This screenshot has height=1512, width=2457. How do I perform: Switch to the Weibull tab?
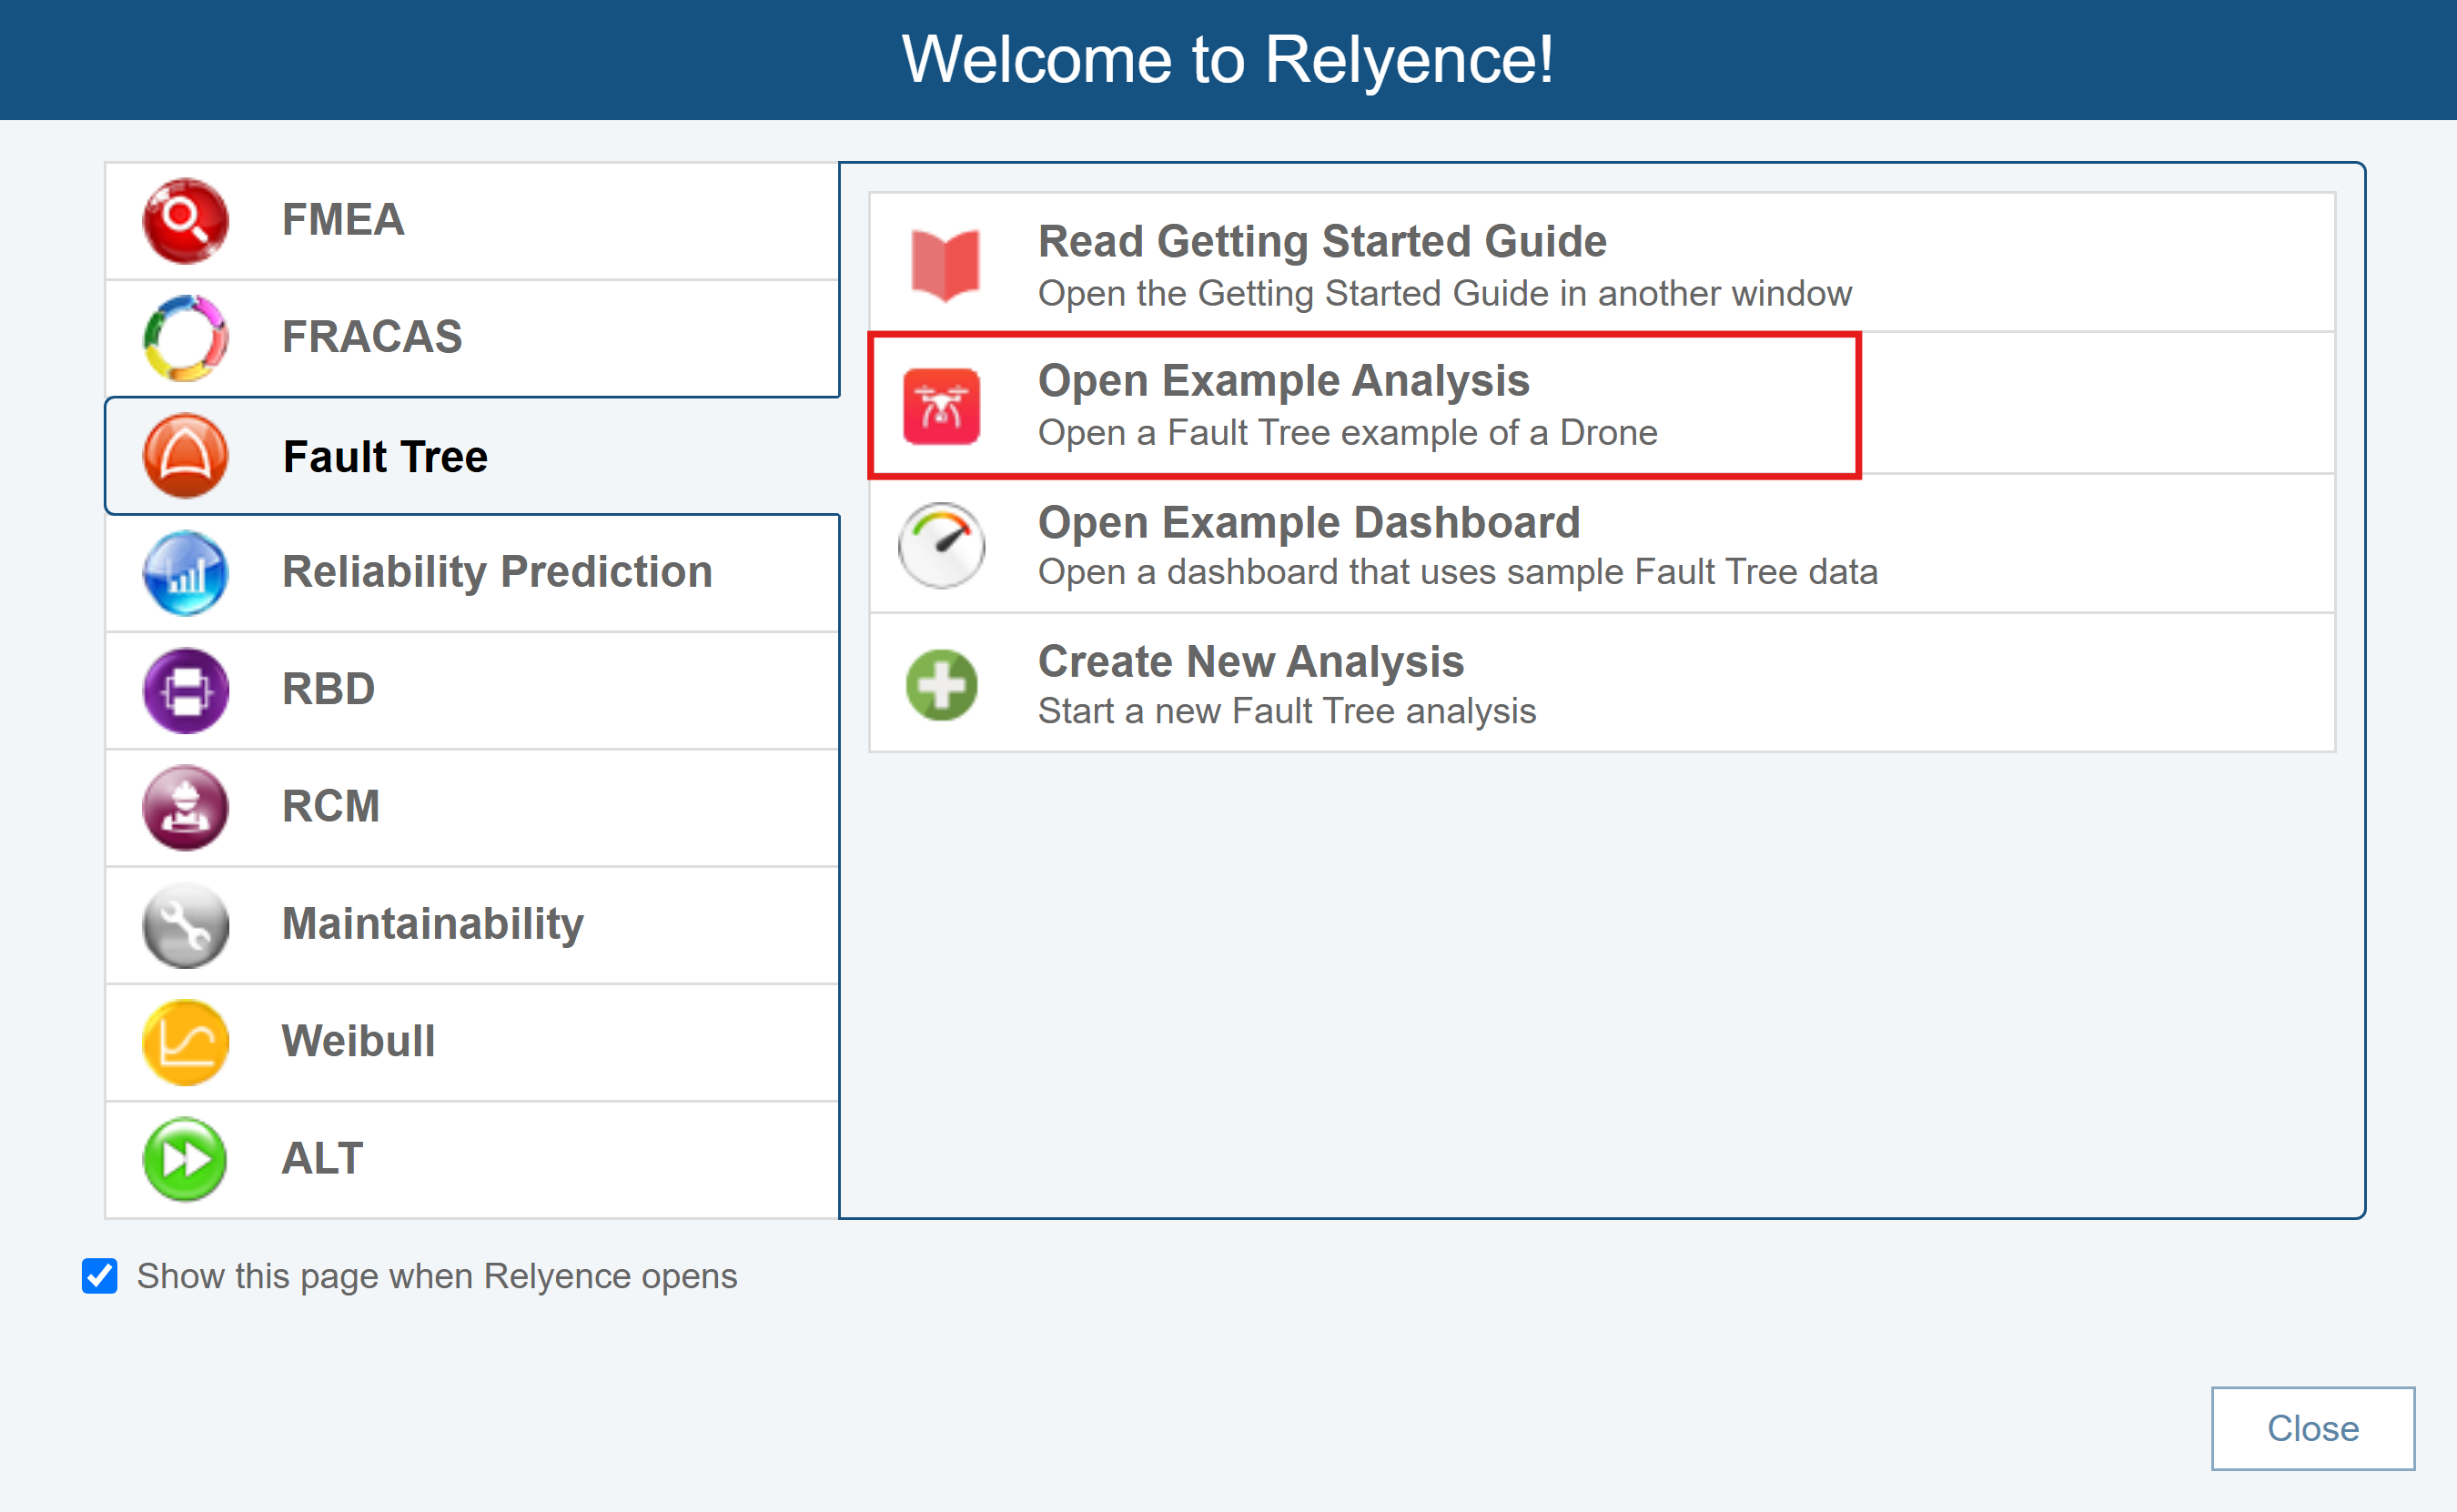pos(358,1042)
